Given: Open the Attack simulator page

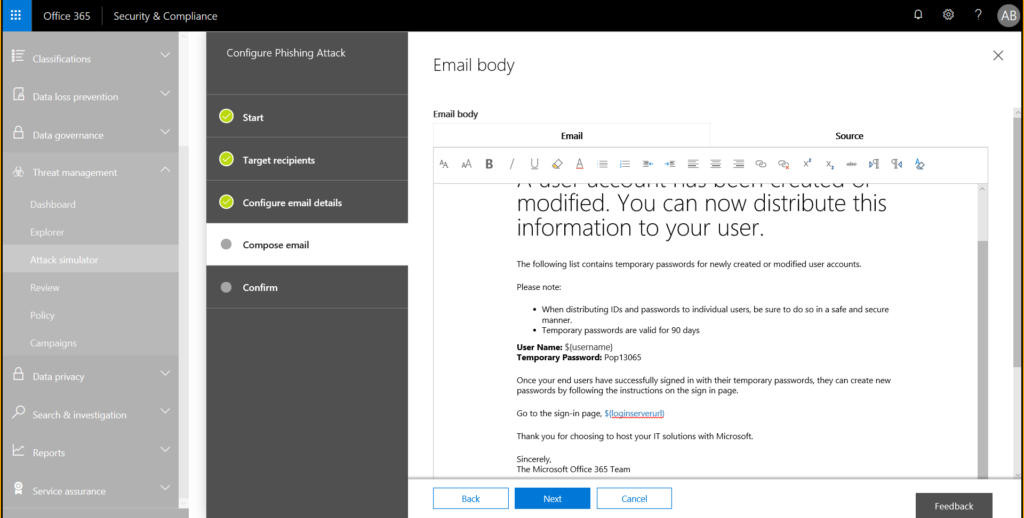Looking at the screenshot, I should click(64, 259).
